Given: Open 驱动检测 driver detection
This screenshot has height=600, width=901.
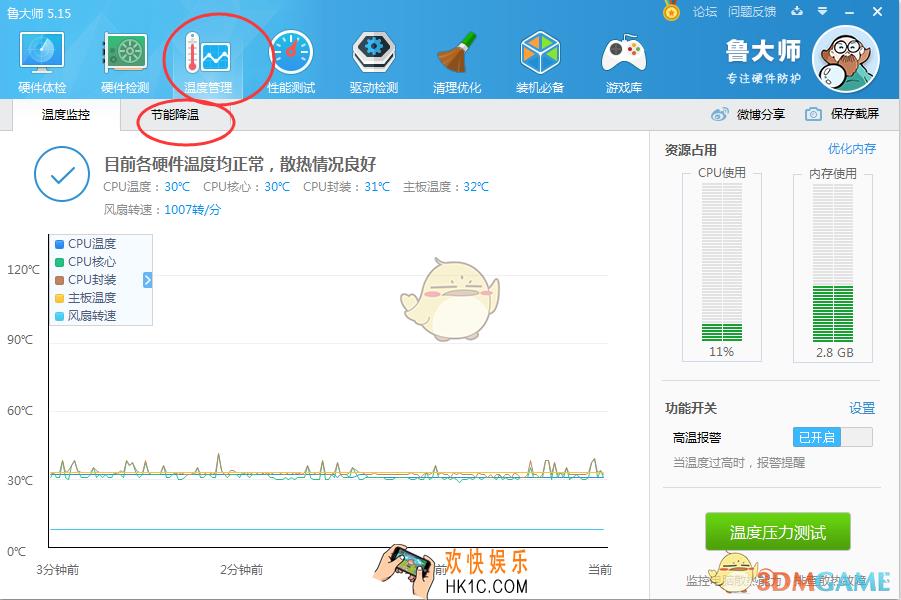Looking at the screenshot, I should click(x=374, y=62).
